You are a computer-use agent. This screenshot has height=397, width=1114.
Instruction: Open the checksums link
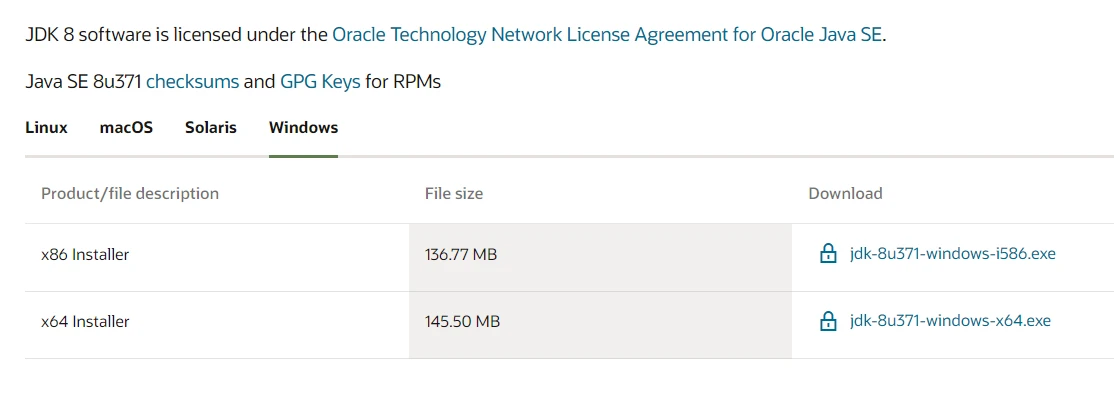pyautogui.click(x=193, y=82)
